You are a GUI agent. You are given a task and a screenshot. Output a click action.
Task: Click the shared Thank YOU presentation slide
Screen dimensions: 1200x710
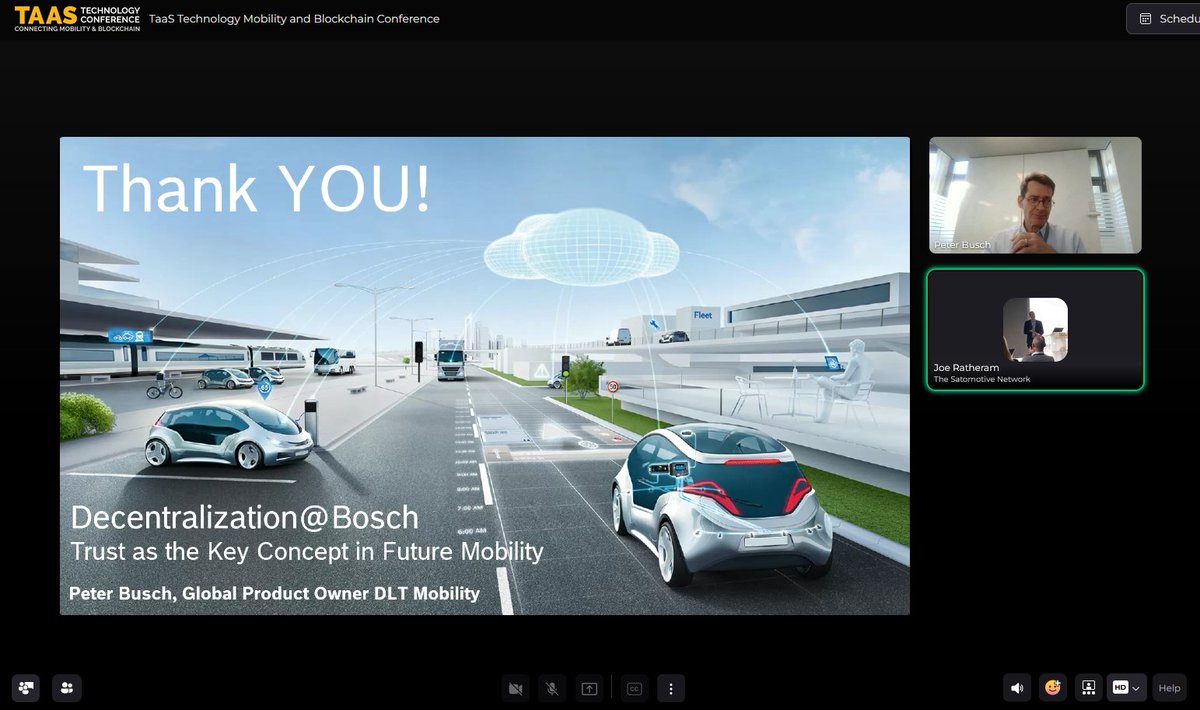click(485, 376)
